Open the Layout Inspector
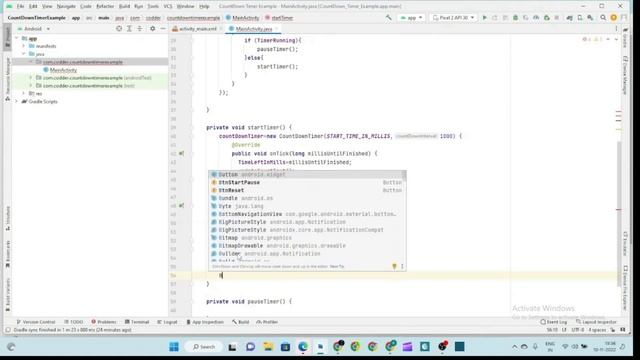 tap(596, 322)
